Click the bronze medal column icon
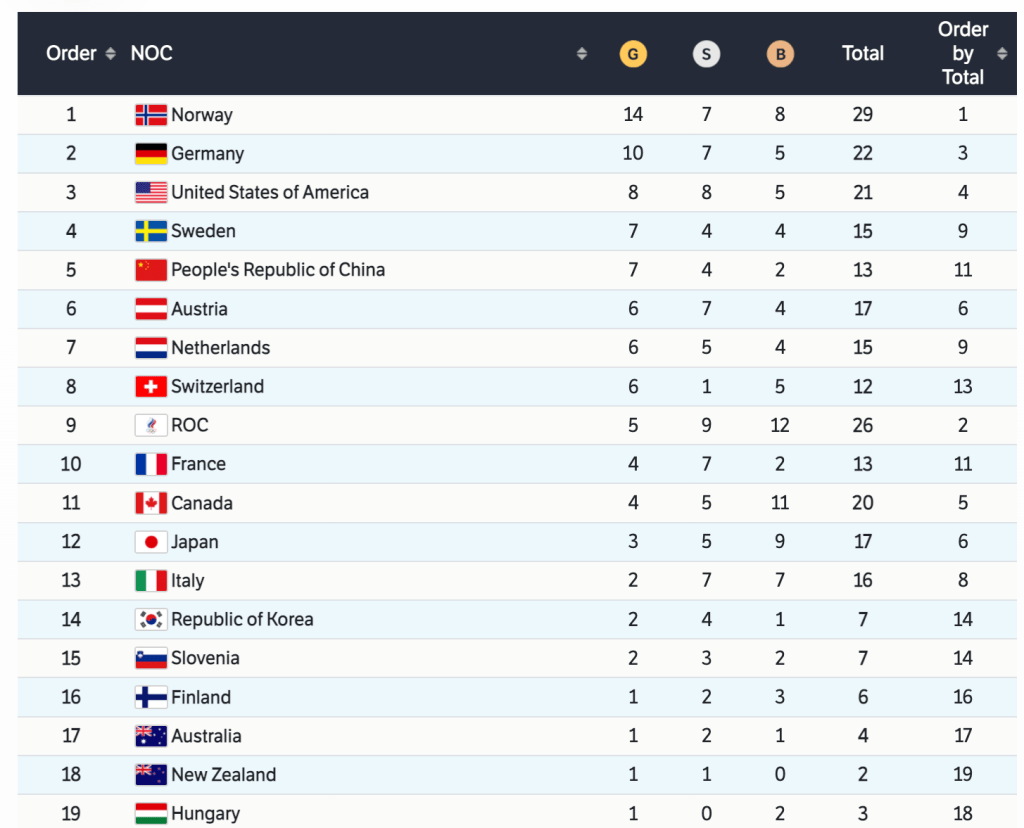 780,54
